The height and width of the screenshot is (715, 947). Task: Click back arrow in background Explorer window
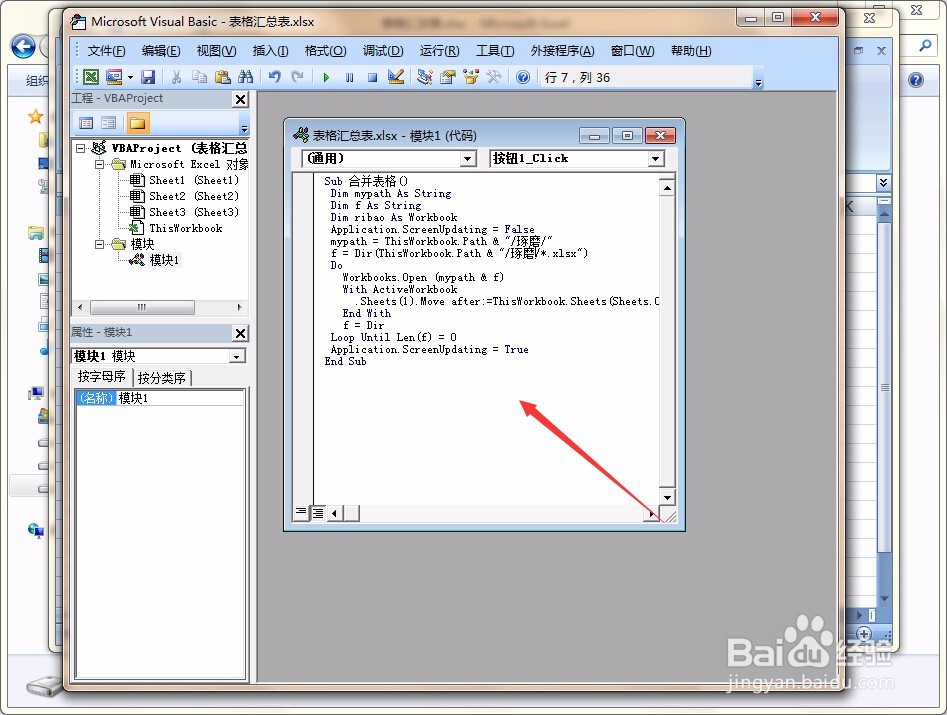tap(23, 46)
